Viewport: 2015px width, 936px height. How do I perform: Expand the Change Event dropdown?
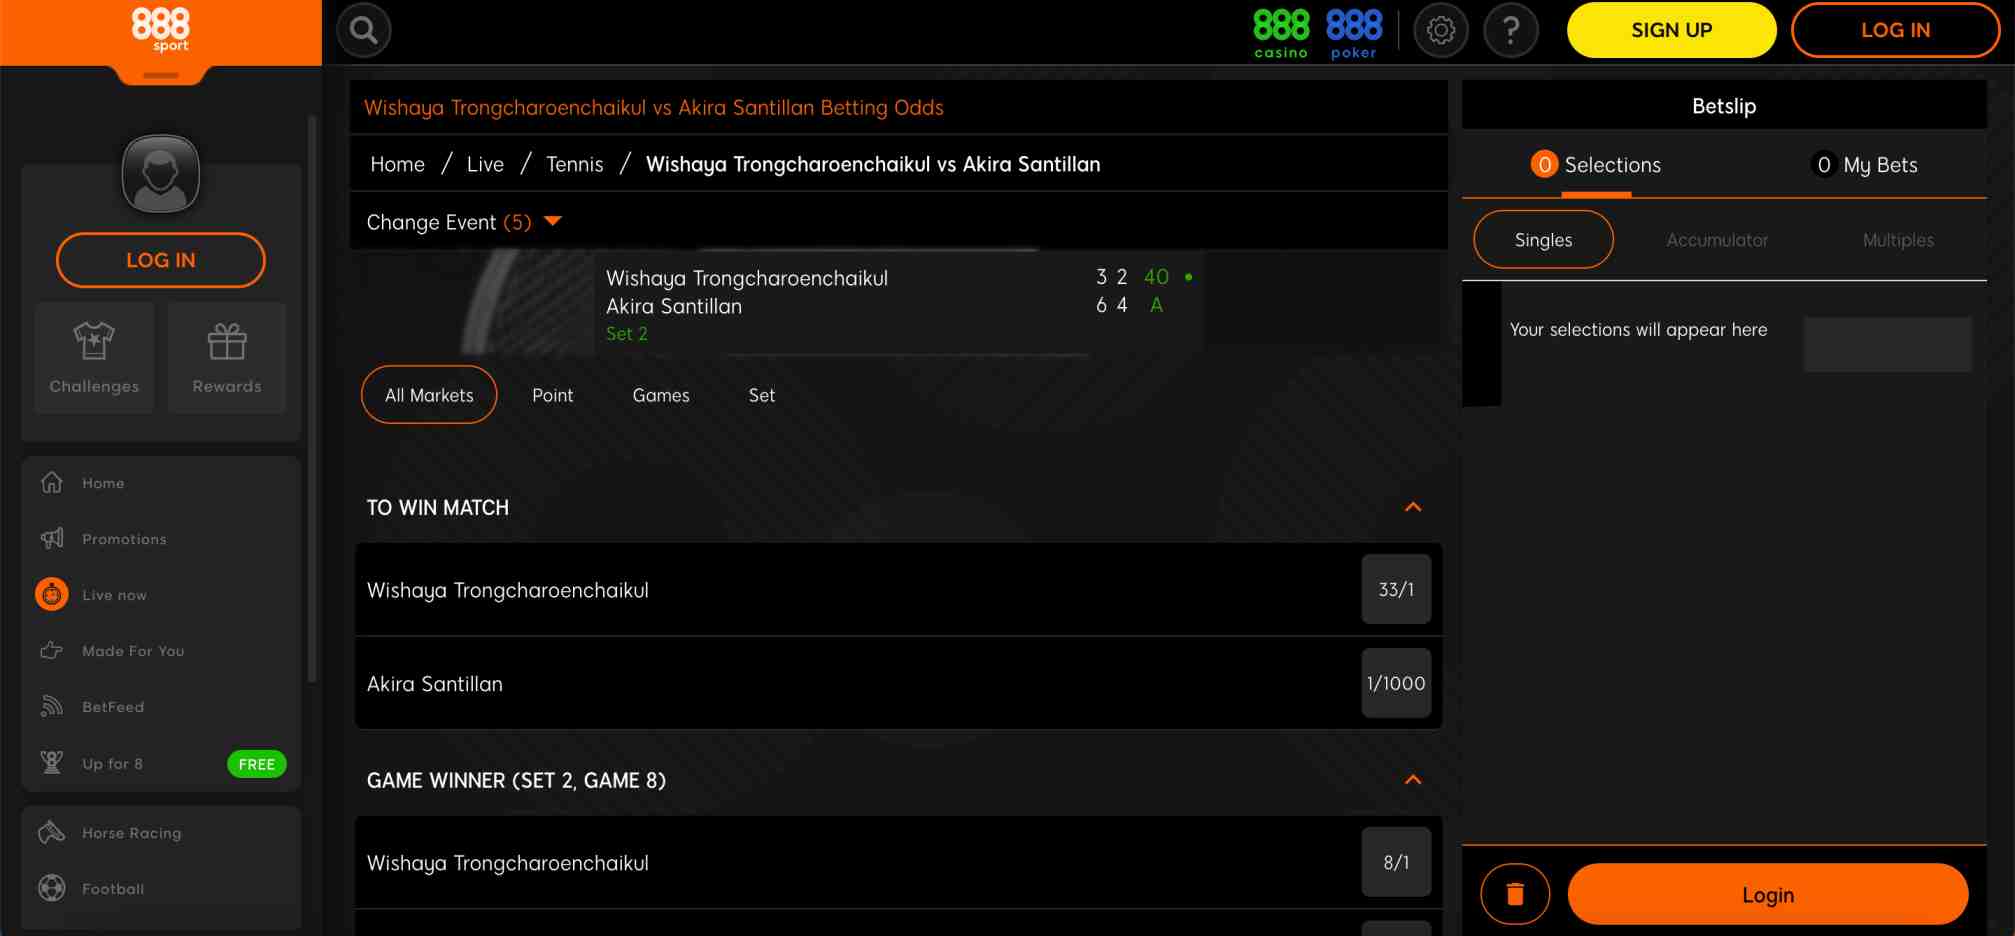[553, 221]
